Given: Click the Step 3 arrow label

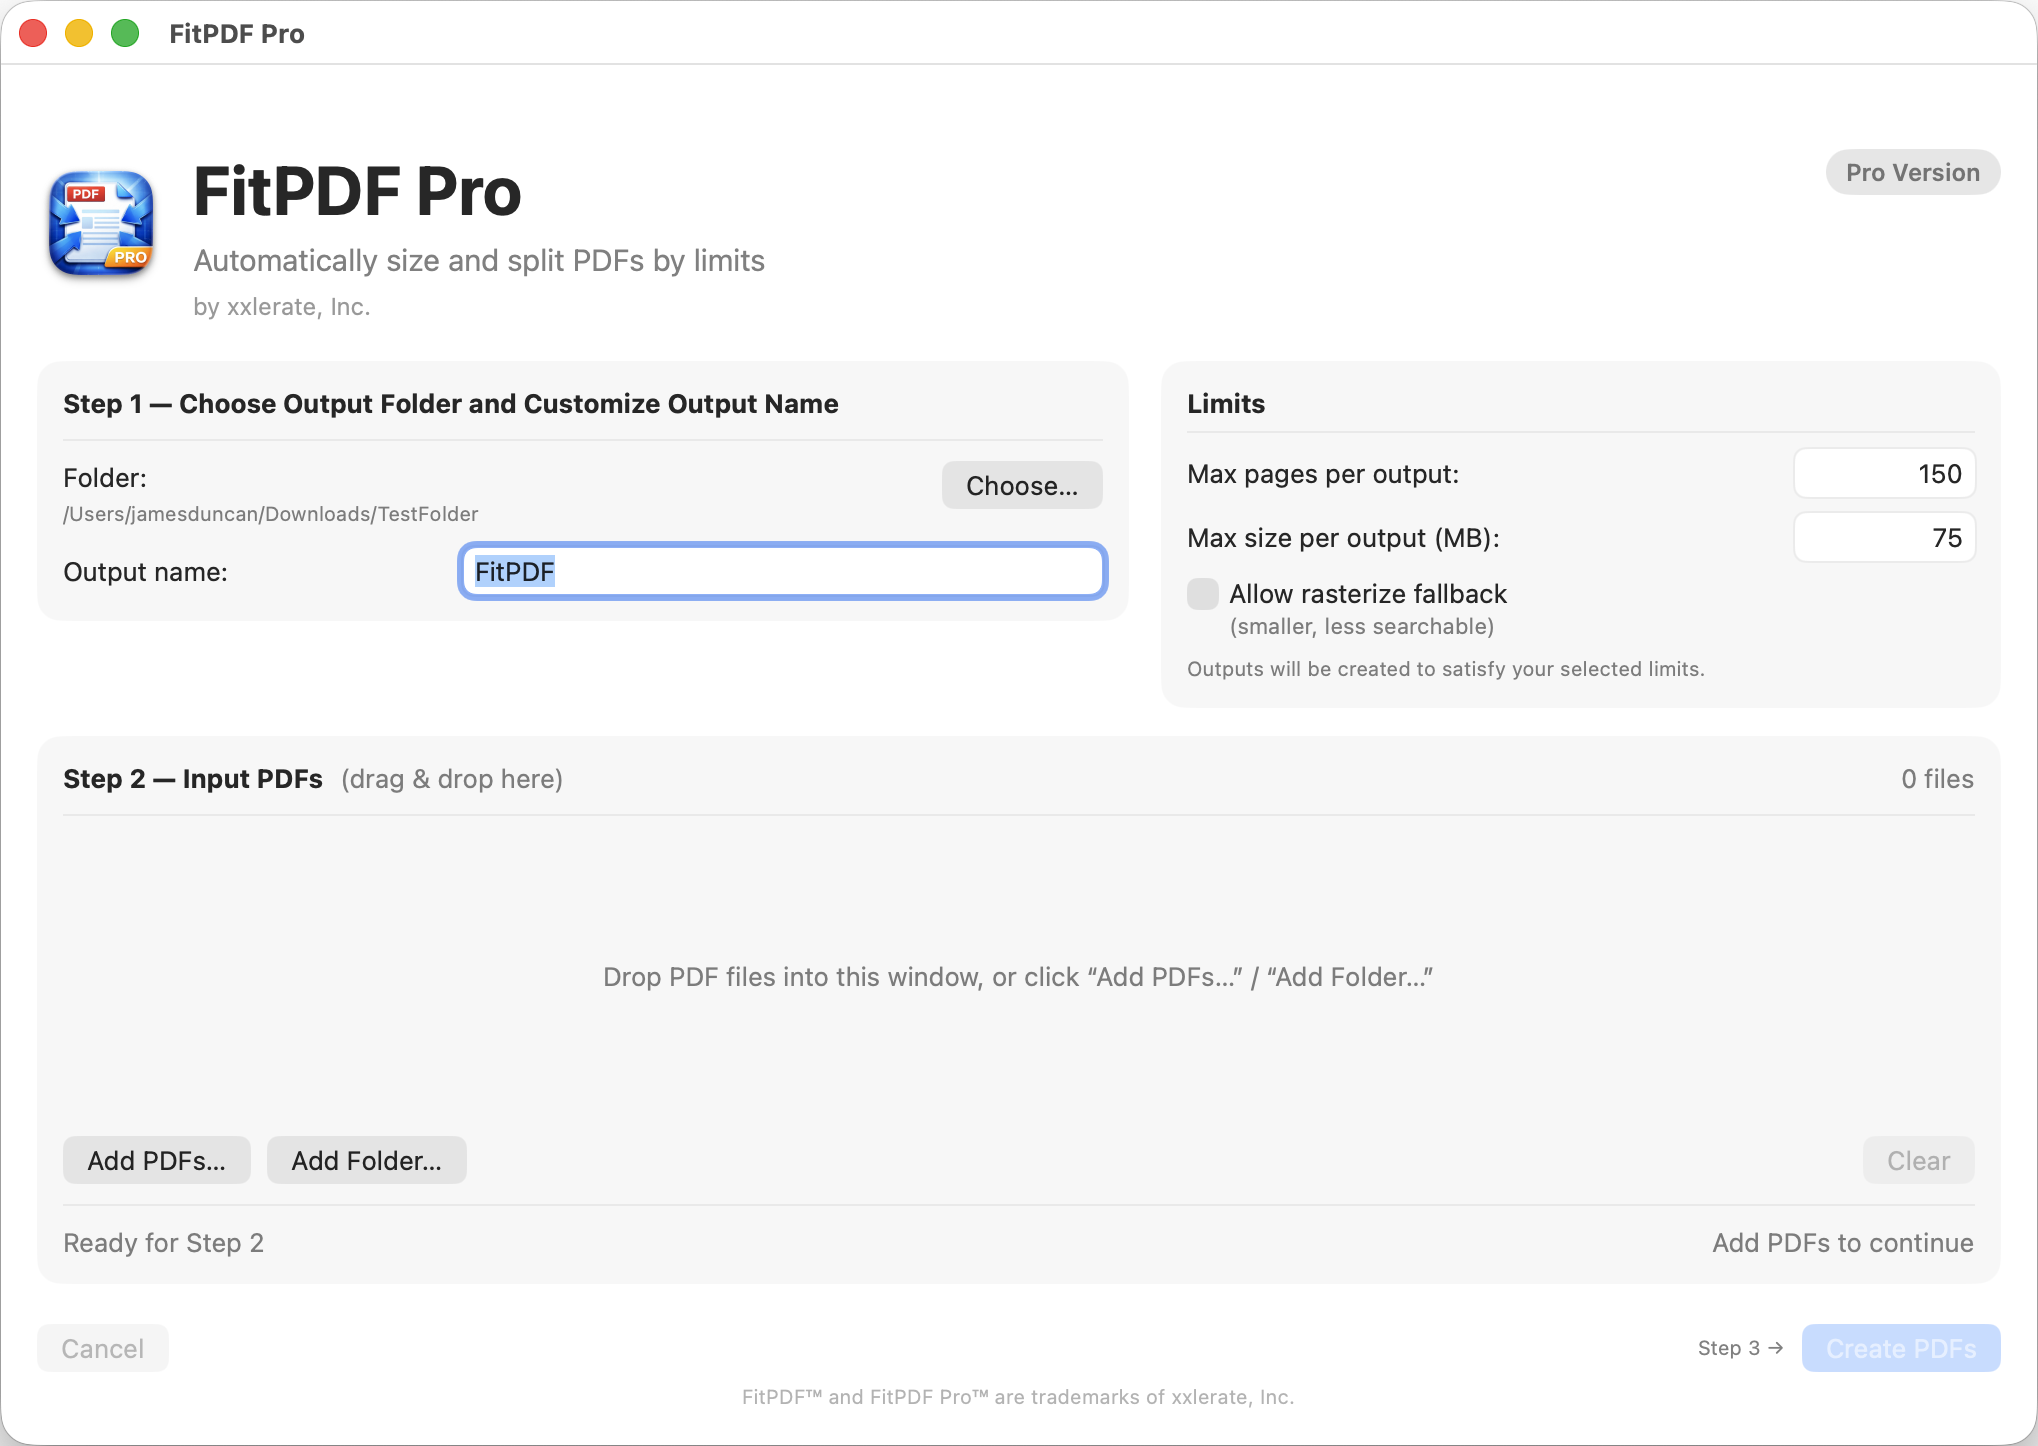Looking at the screenshot, I should click(1740, 1348).
